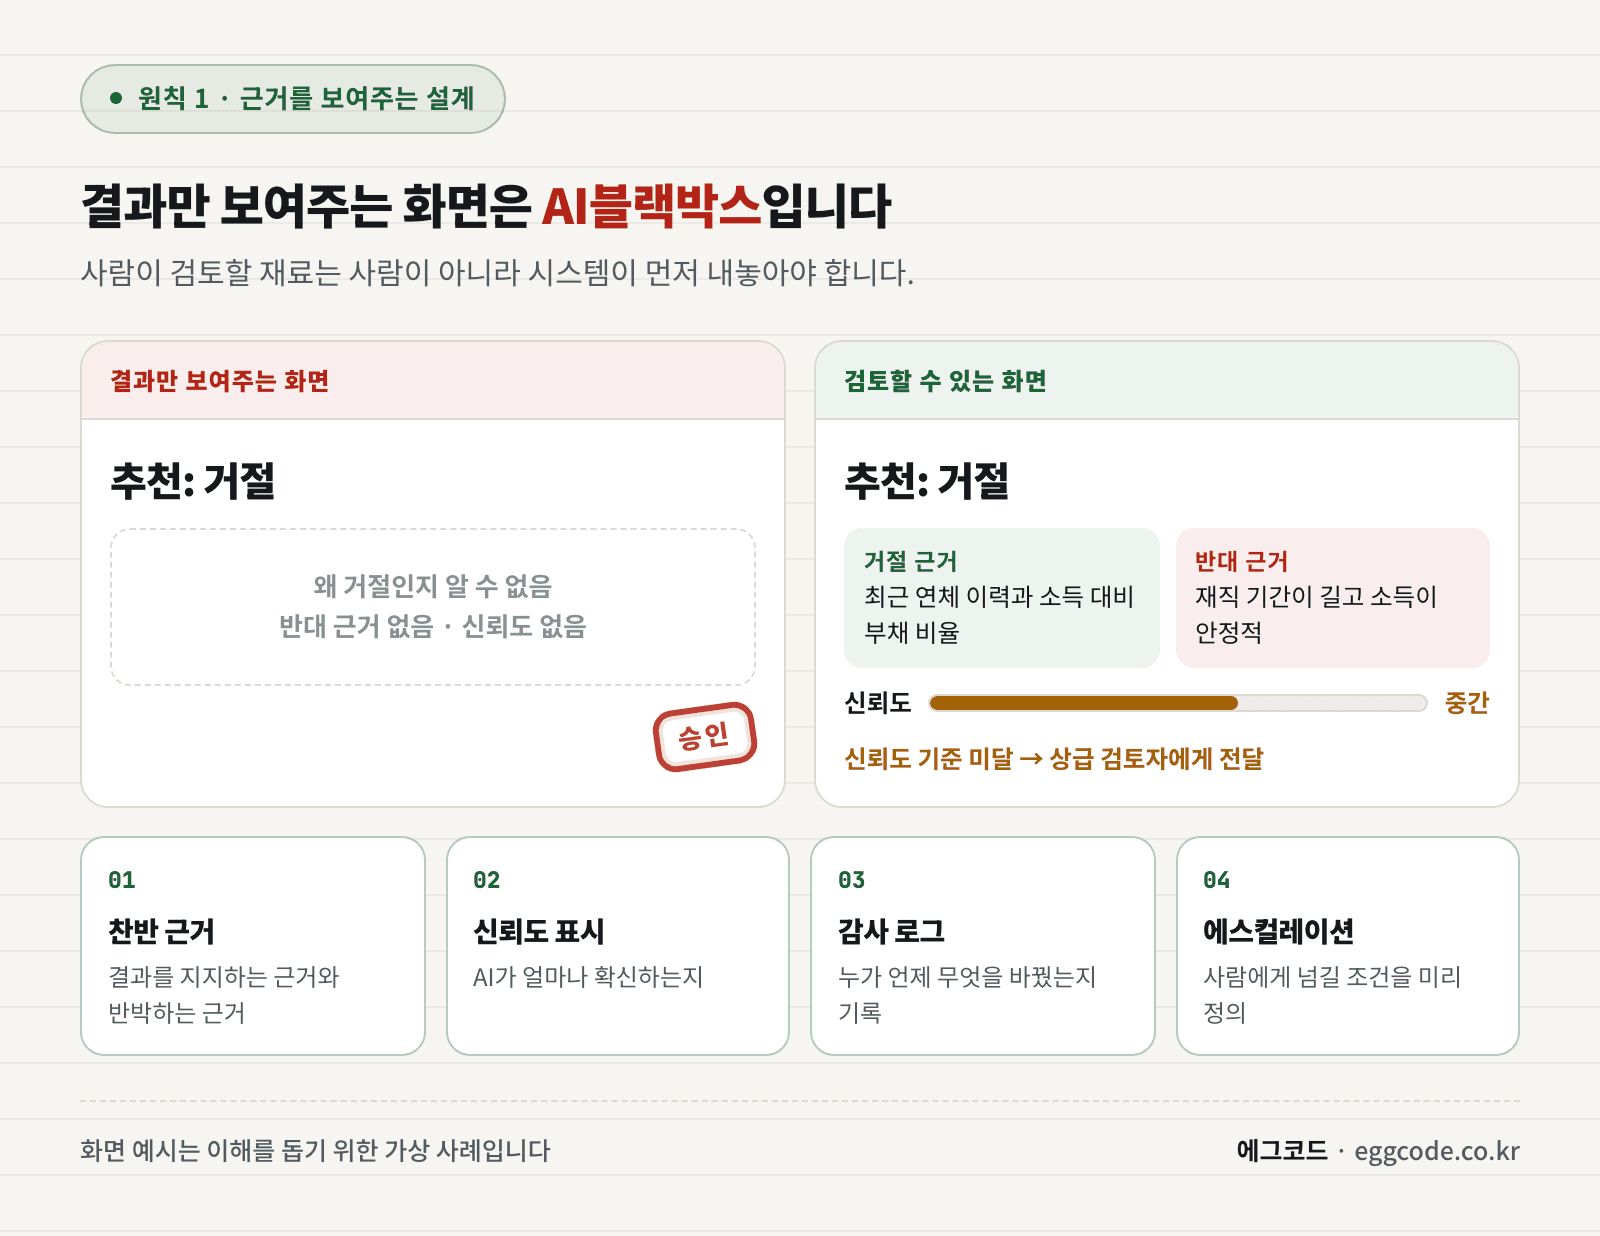The image size is (1600, 1236).
Task: Click the '신뢰도' label beside the bar
Action: coord(878,703)
